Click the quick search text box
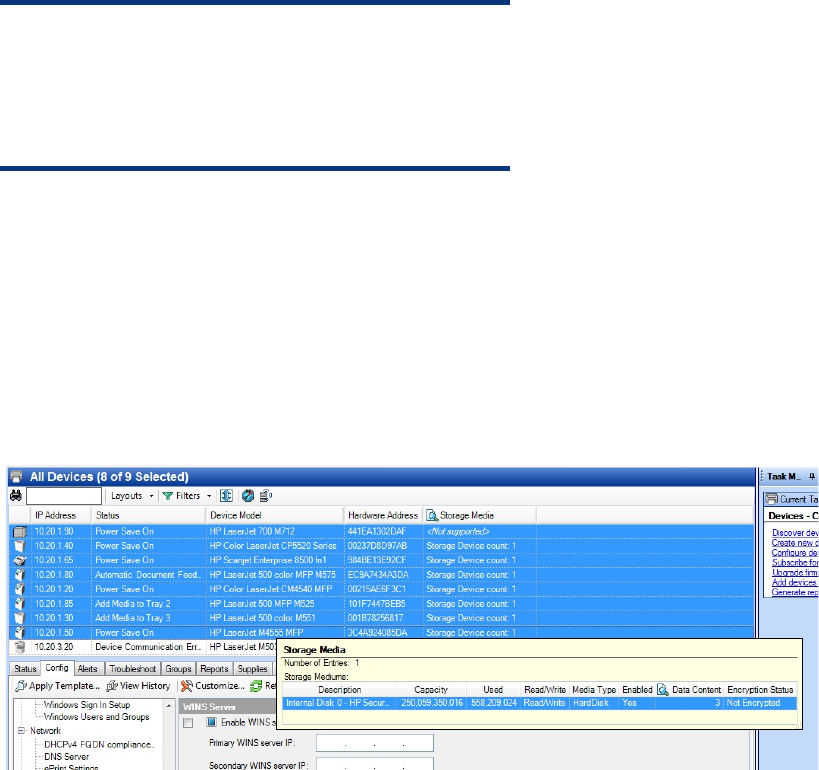The width and height of the screenshot is (819, 770). (x=64, y=496)
